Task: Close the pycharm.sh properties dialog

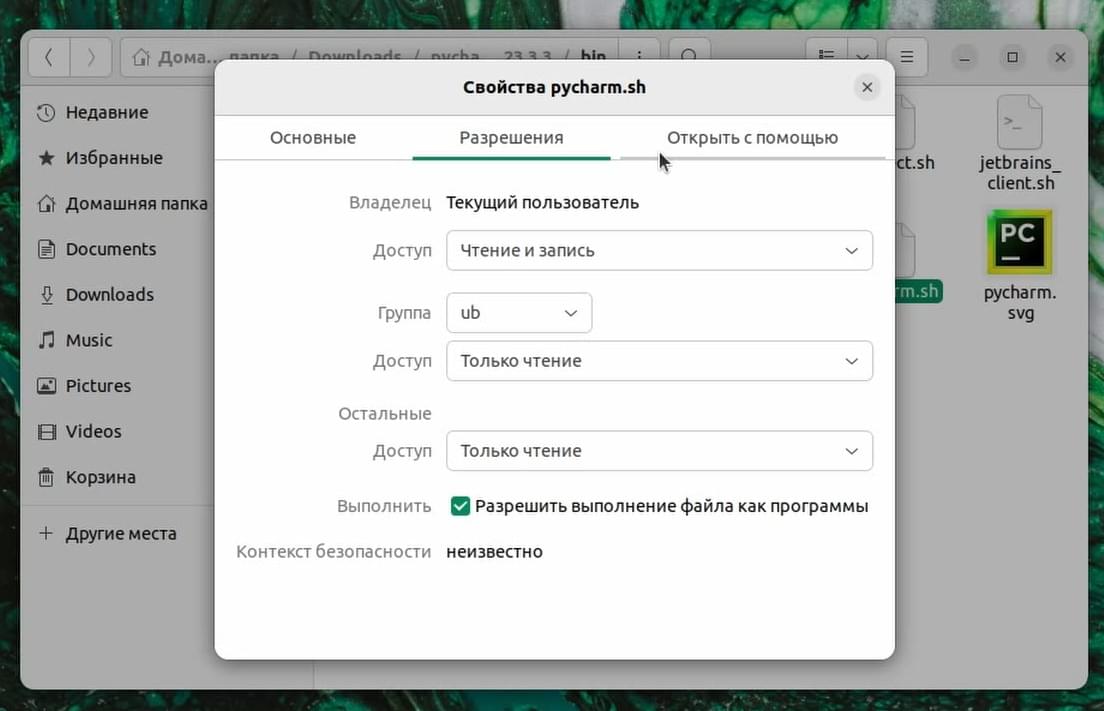Action: click(867, 87)
